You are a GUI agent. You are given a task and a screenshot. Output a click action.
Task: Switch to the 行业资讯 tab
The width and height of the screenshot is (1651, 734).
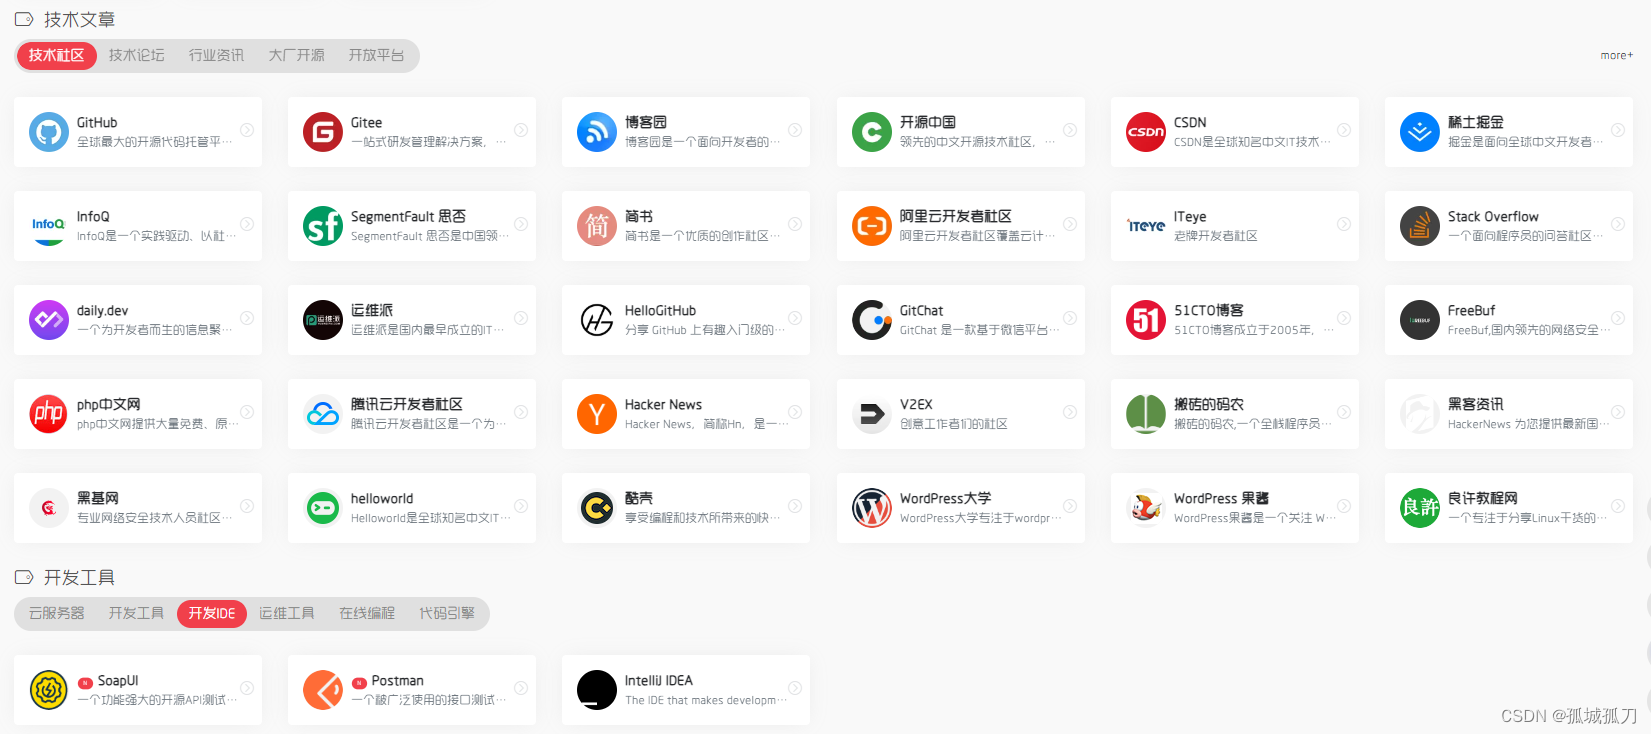(216, 56)
